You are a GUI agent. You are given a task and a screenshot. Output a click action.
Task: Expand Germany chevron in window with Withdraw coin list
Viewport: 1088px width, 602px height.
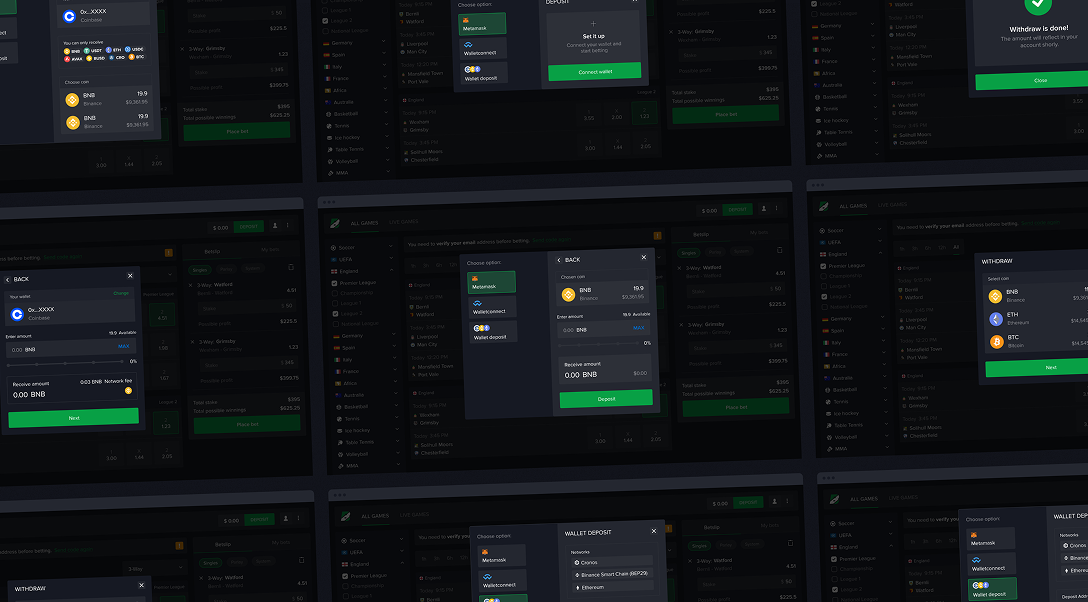pyautogui.click(x=884, y=318)
